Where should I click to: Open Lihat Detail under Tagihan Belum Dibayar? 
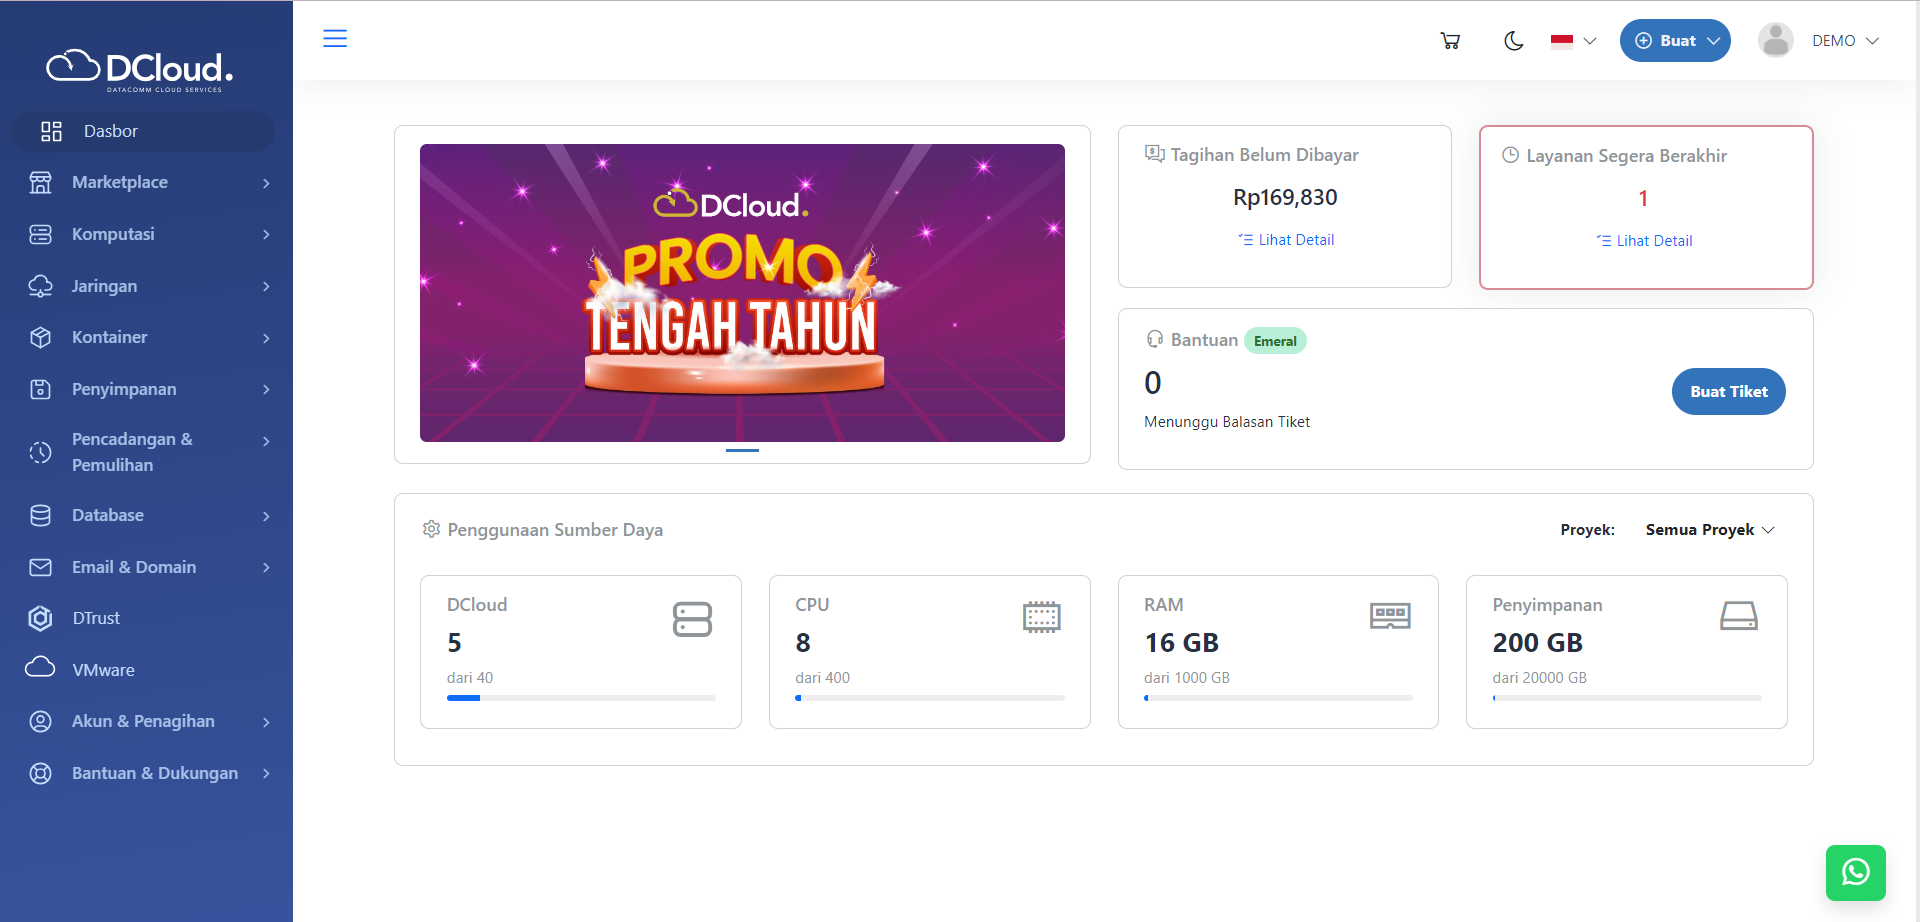coord(1285,239)
